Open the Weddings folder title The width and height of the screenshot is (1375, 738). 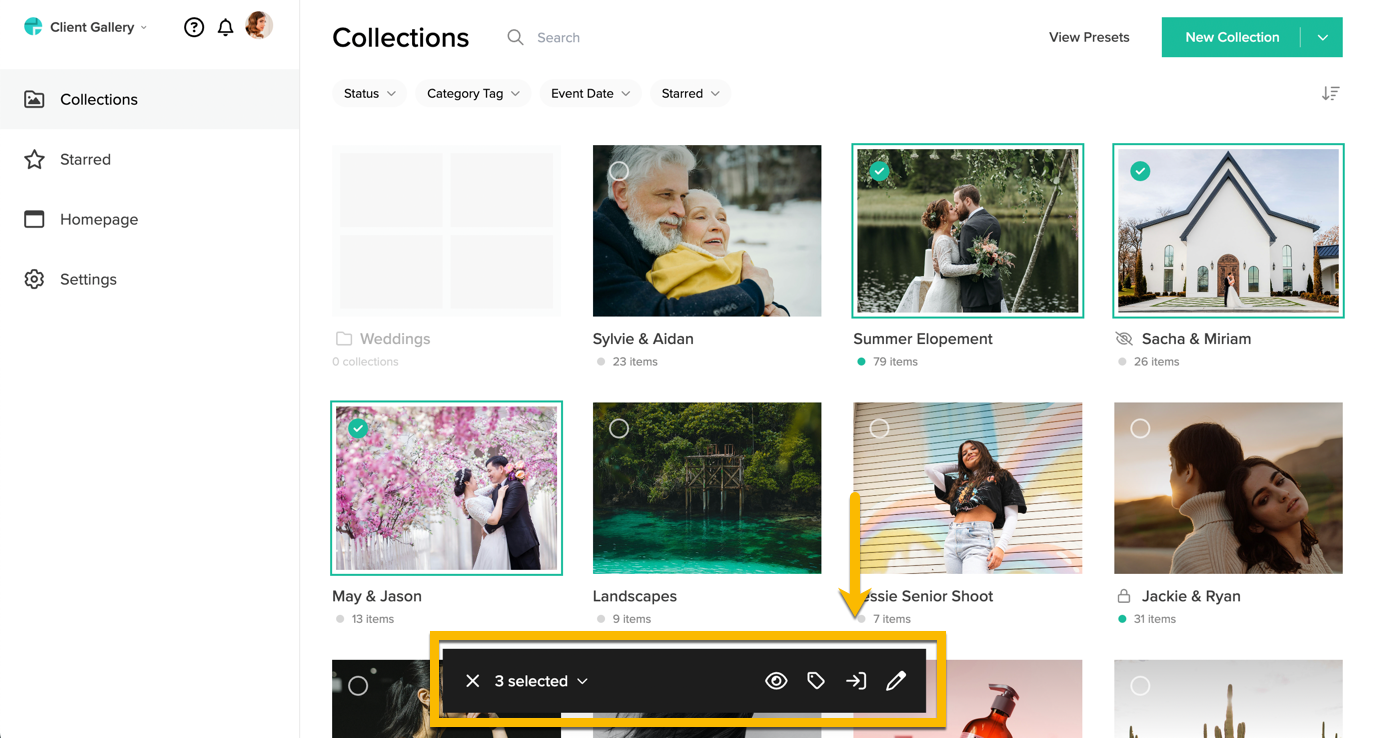pyautogui.click(x=395, y=339)
